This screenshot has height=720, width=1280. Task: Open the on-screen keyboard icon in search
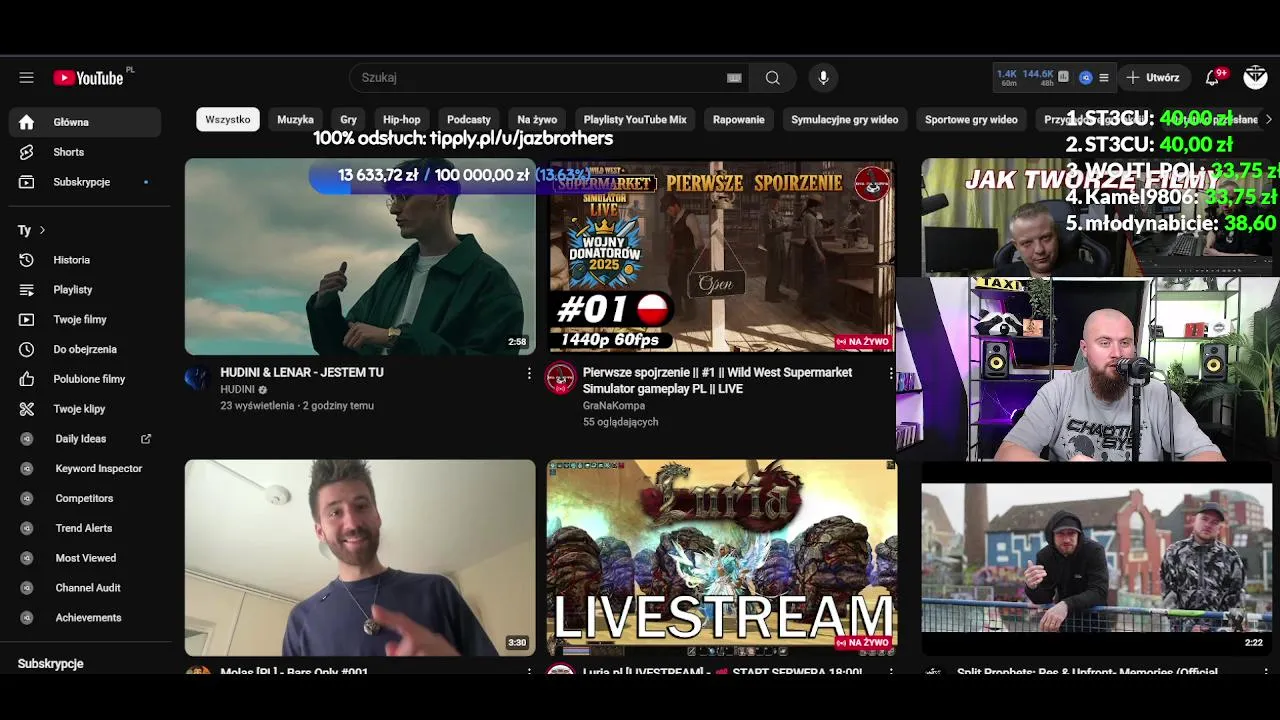[x=734, y=78]
